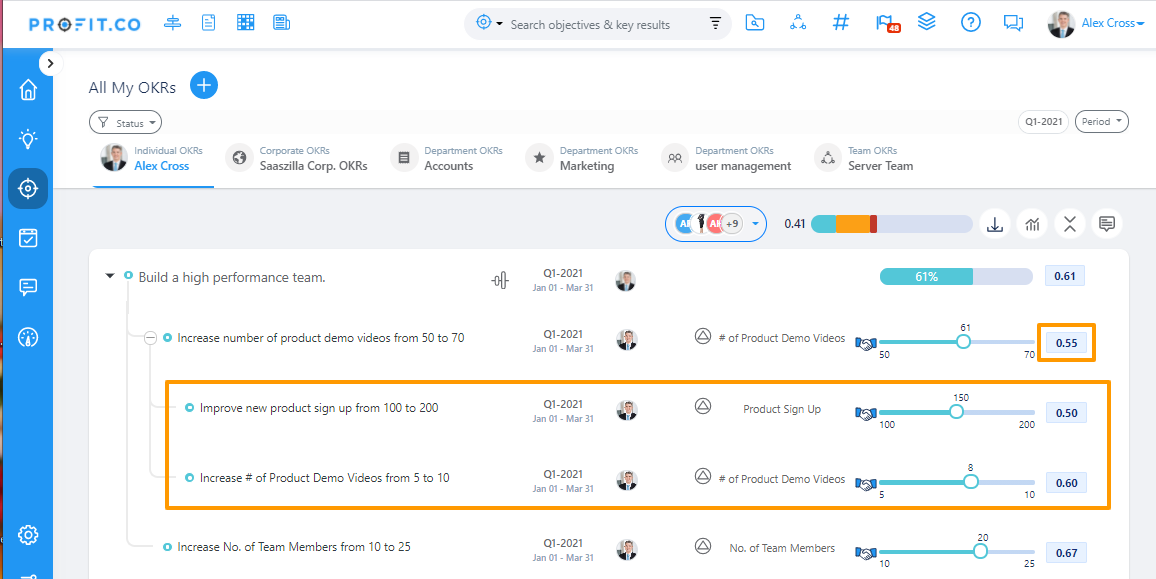Open the layers stack icon in top bar
Image resolution: width=1156 pixels, height=579 pixels.
point(926,21)
